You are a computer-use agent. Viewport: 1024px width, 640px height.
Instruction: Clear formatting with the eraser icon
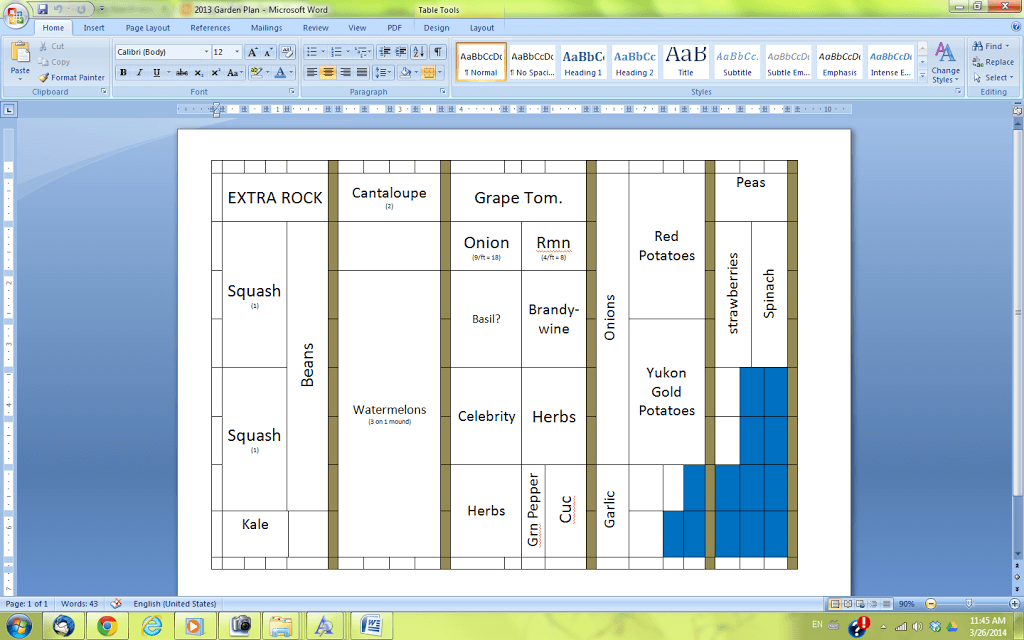(286, 52)
